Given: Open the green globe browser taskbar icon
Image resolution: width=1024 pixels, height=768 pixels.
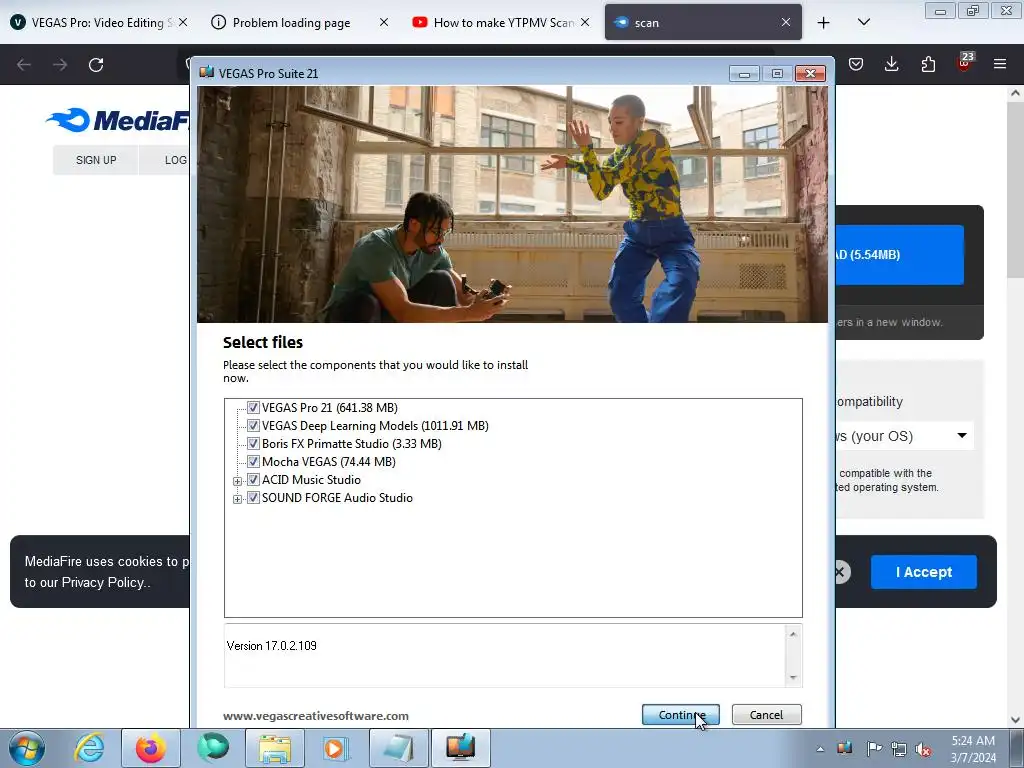Looking at the screenshot, I should pyautogui.click(x=213, y=748).
